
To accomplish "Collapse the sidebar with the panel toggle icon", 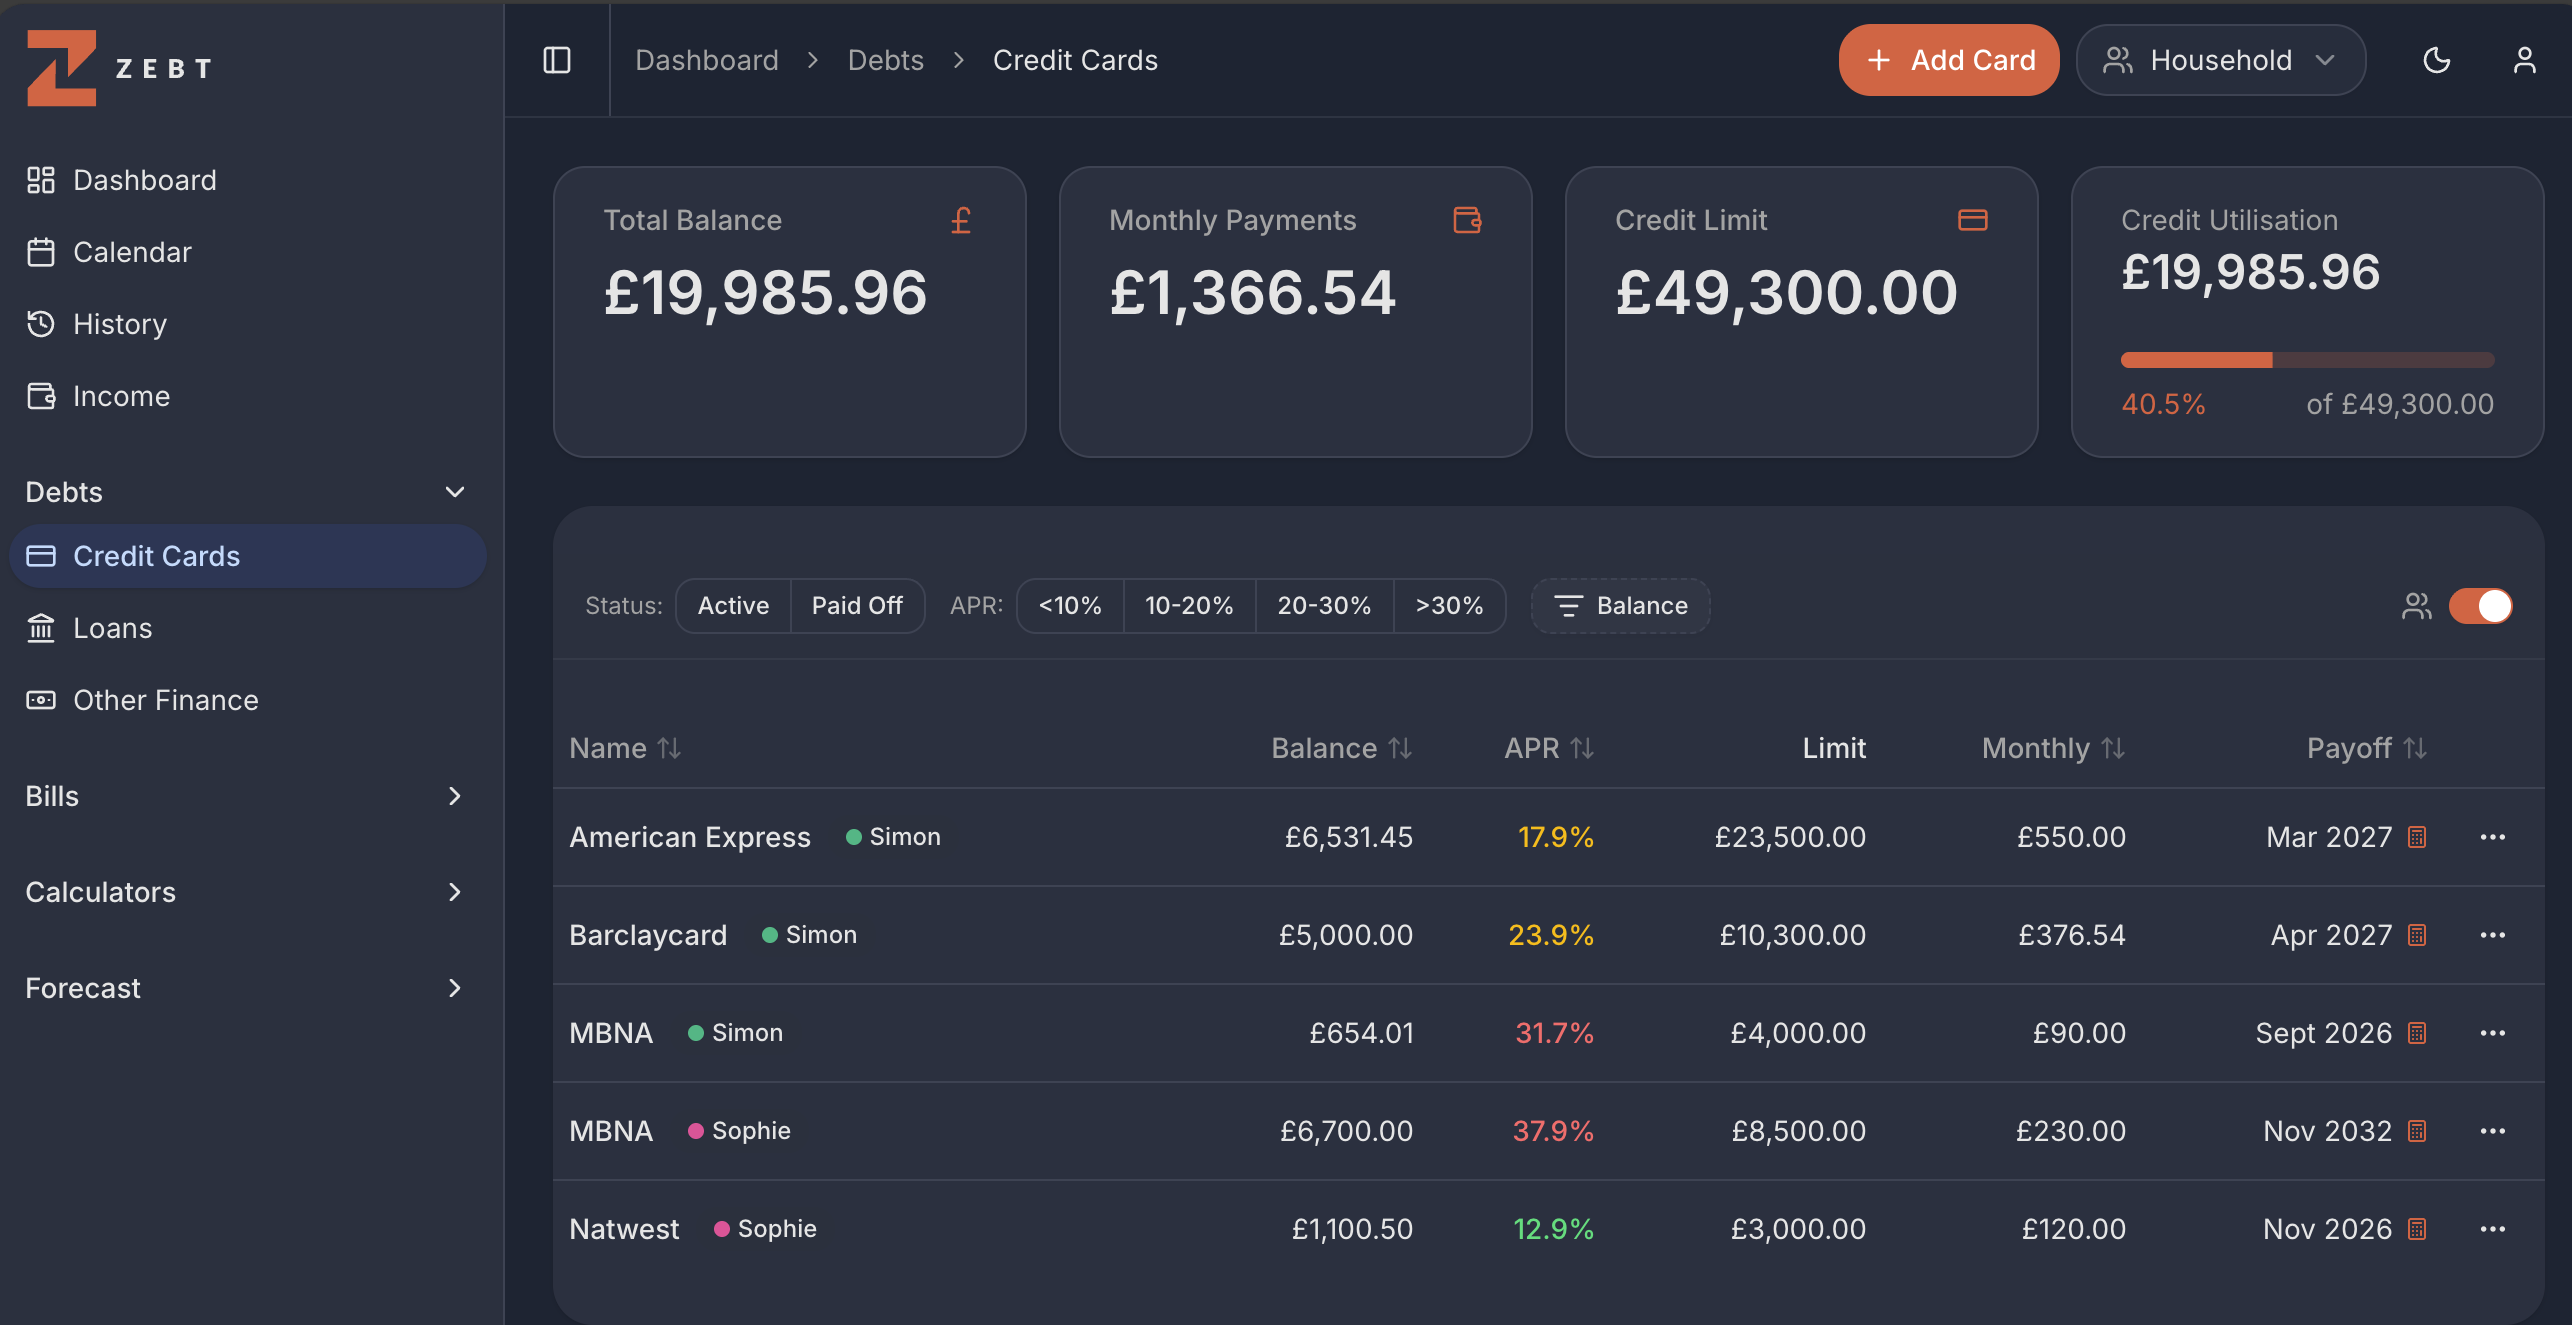I will [558, 60].
